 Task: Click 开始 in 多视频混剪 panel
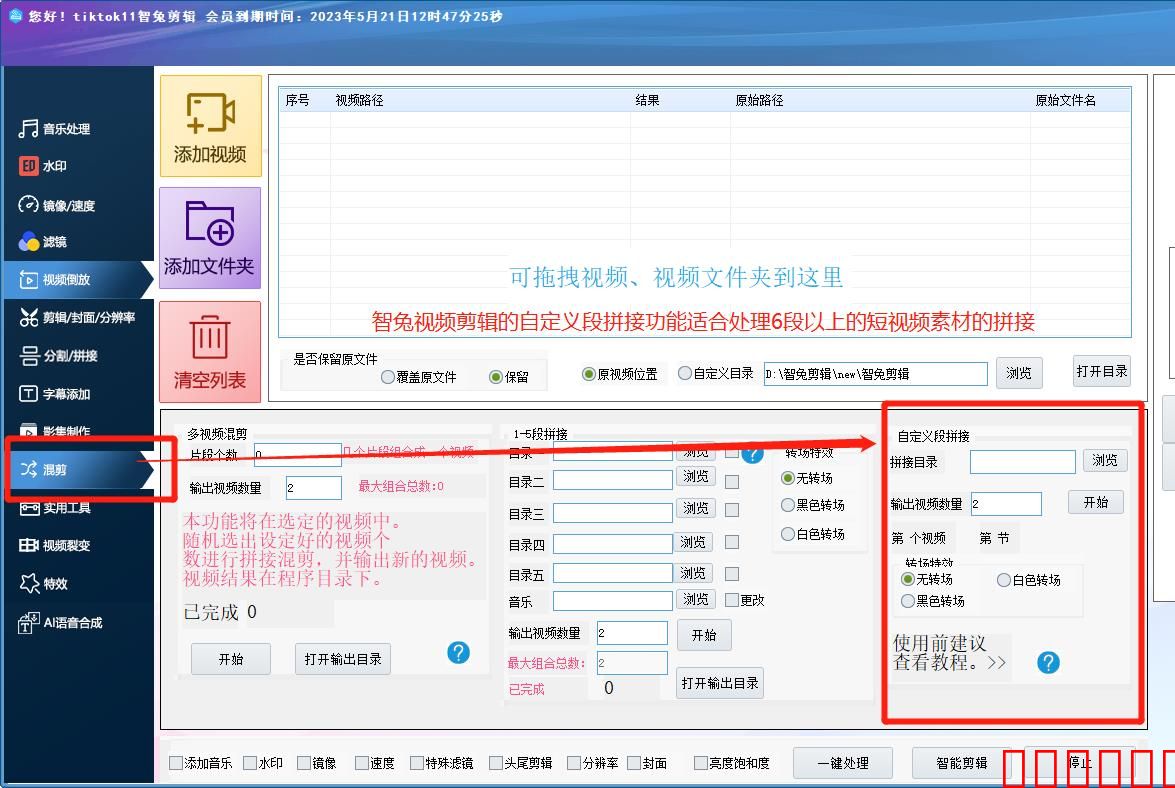[x=231, y=659]
